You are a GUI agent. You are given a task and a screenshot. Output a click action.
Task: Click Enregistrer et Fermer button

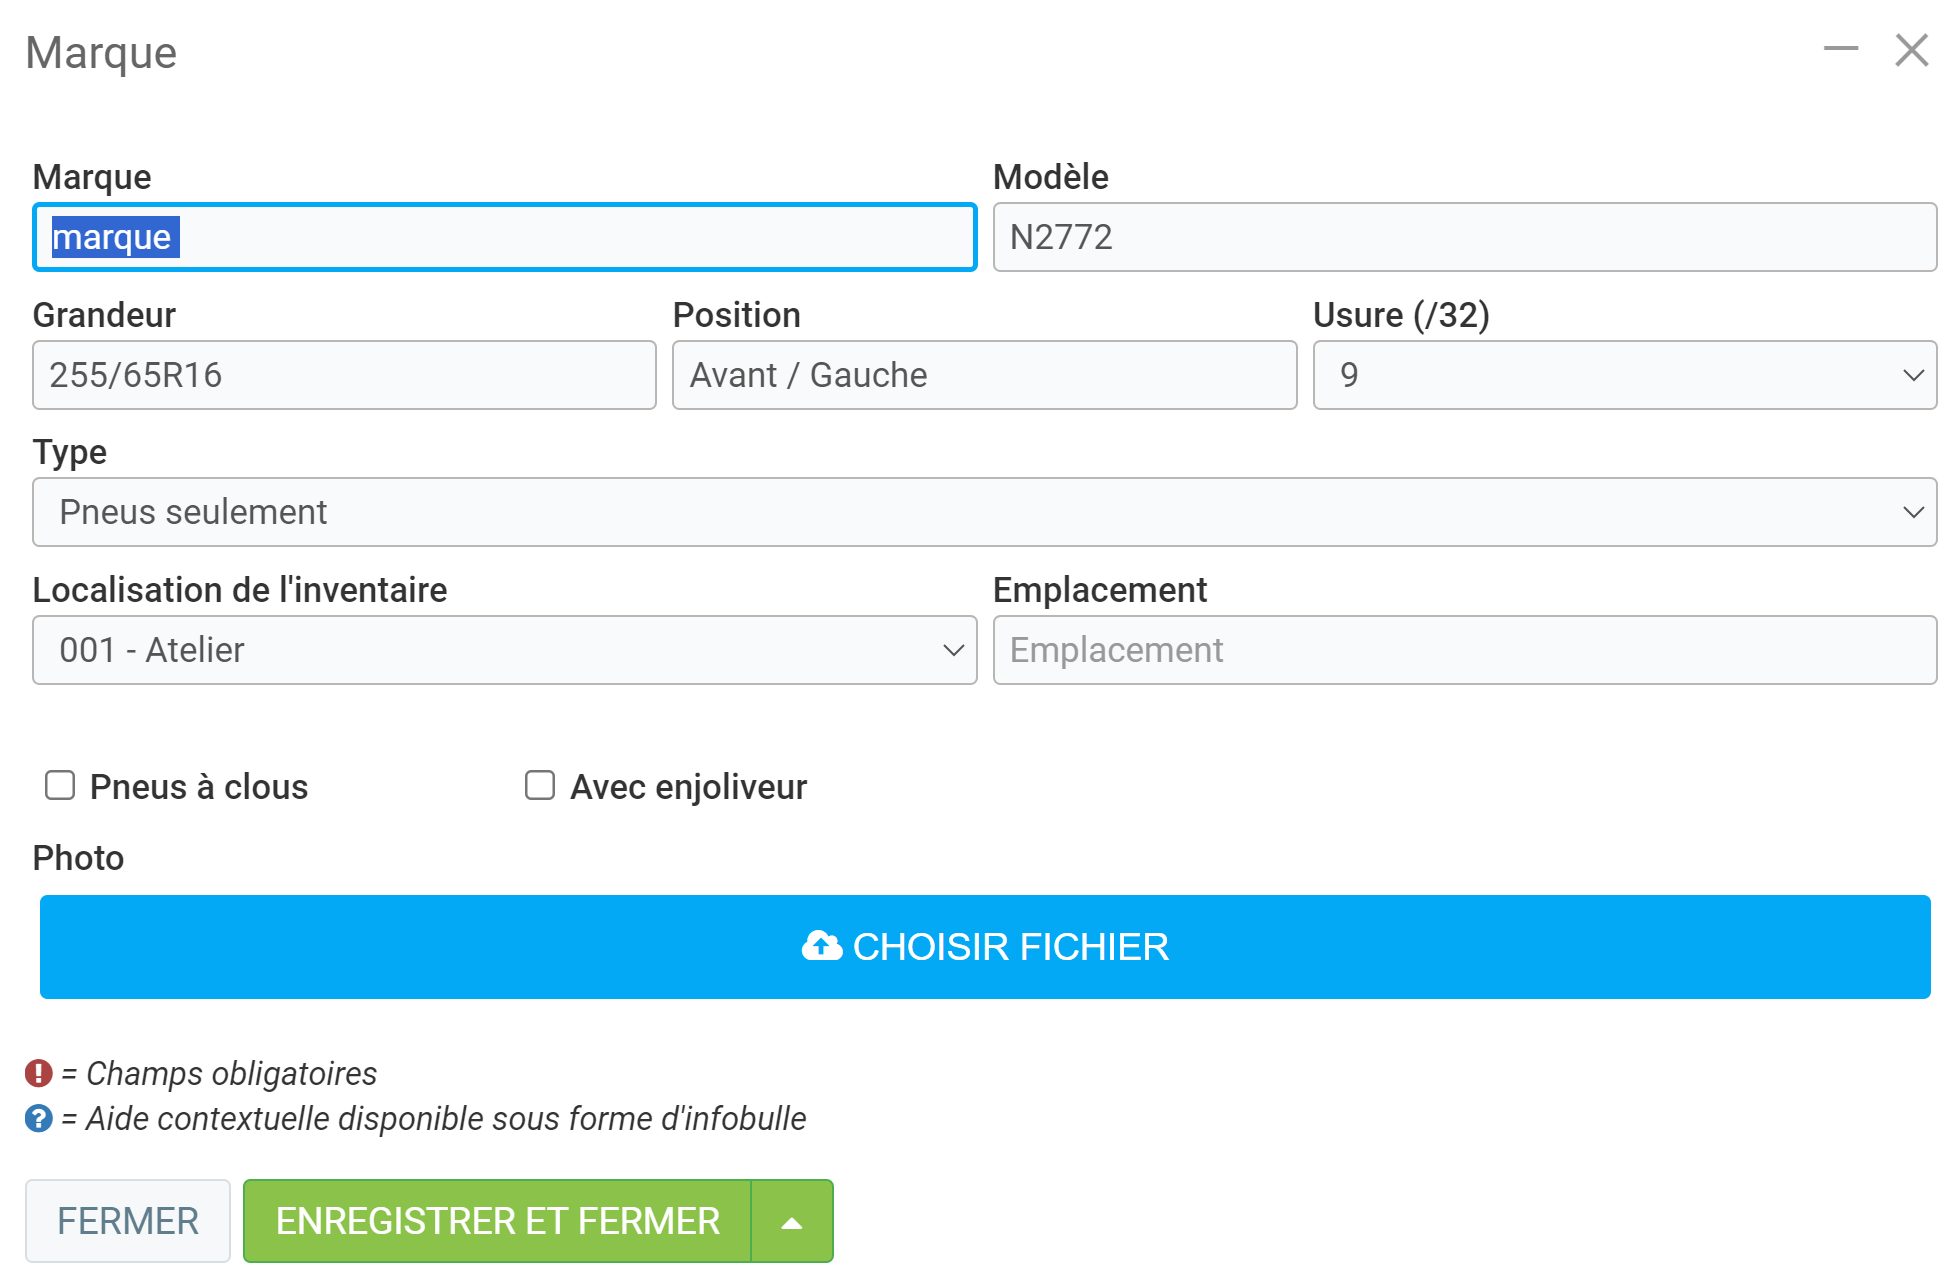coord(497,1221)
